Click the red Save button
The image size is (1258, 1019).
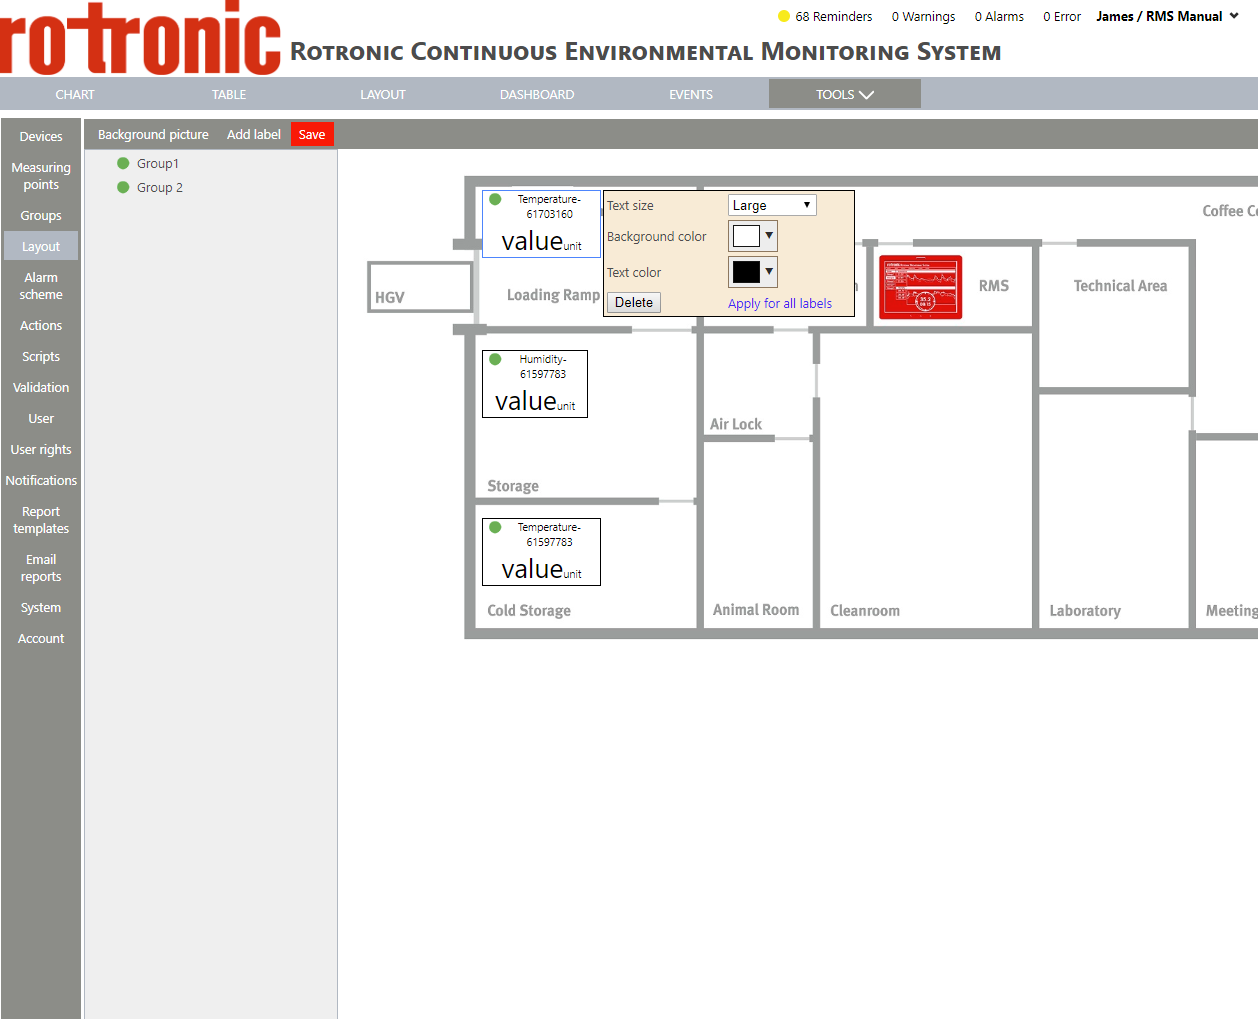[312, 134]
